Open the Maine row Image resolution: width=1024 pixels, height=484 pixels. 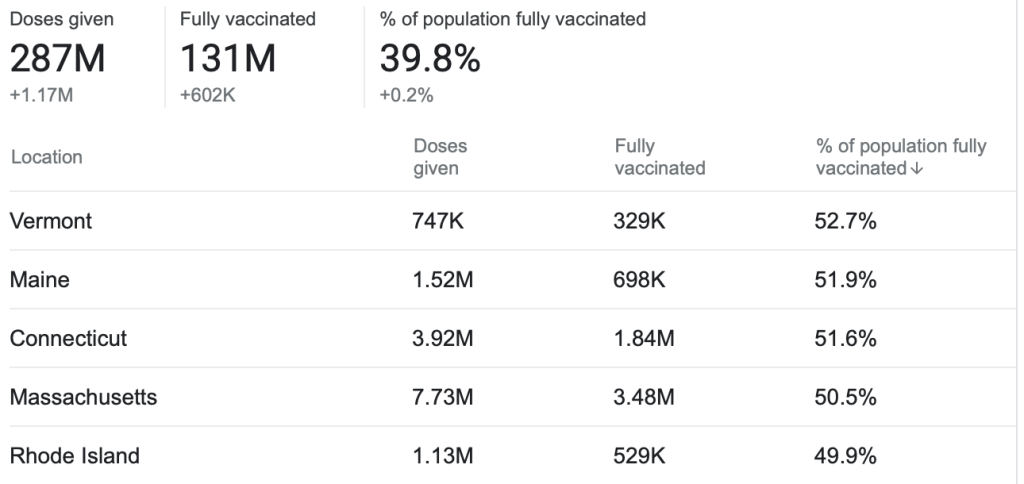click(x=40, y=281)
